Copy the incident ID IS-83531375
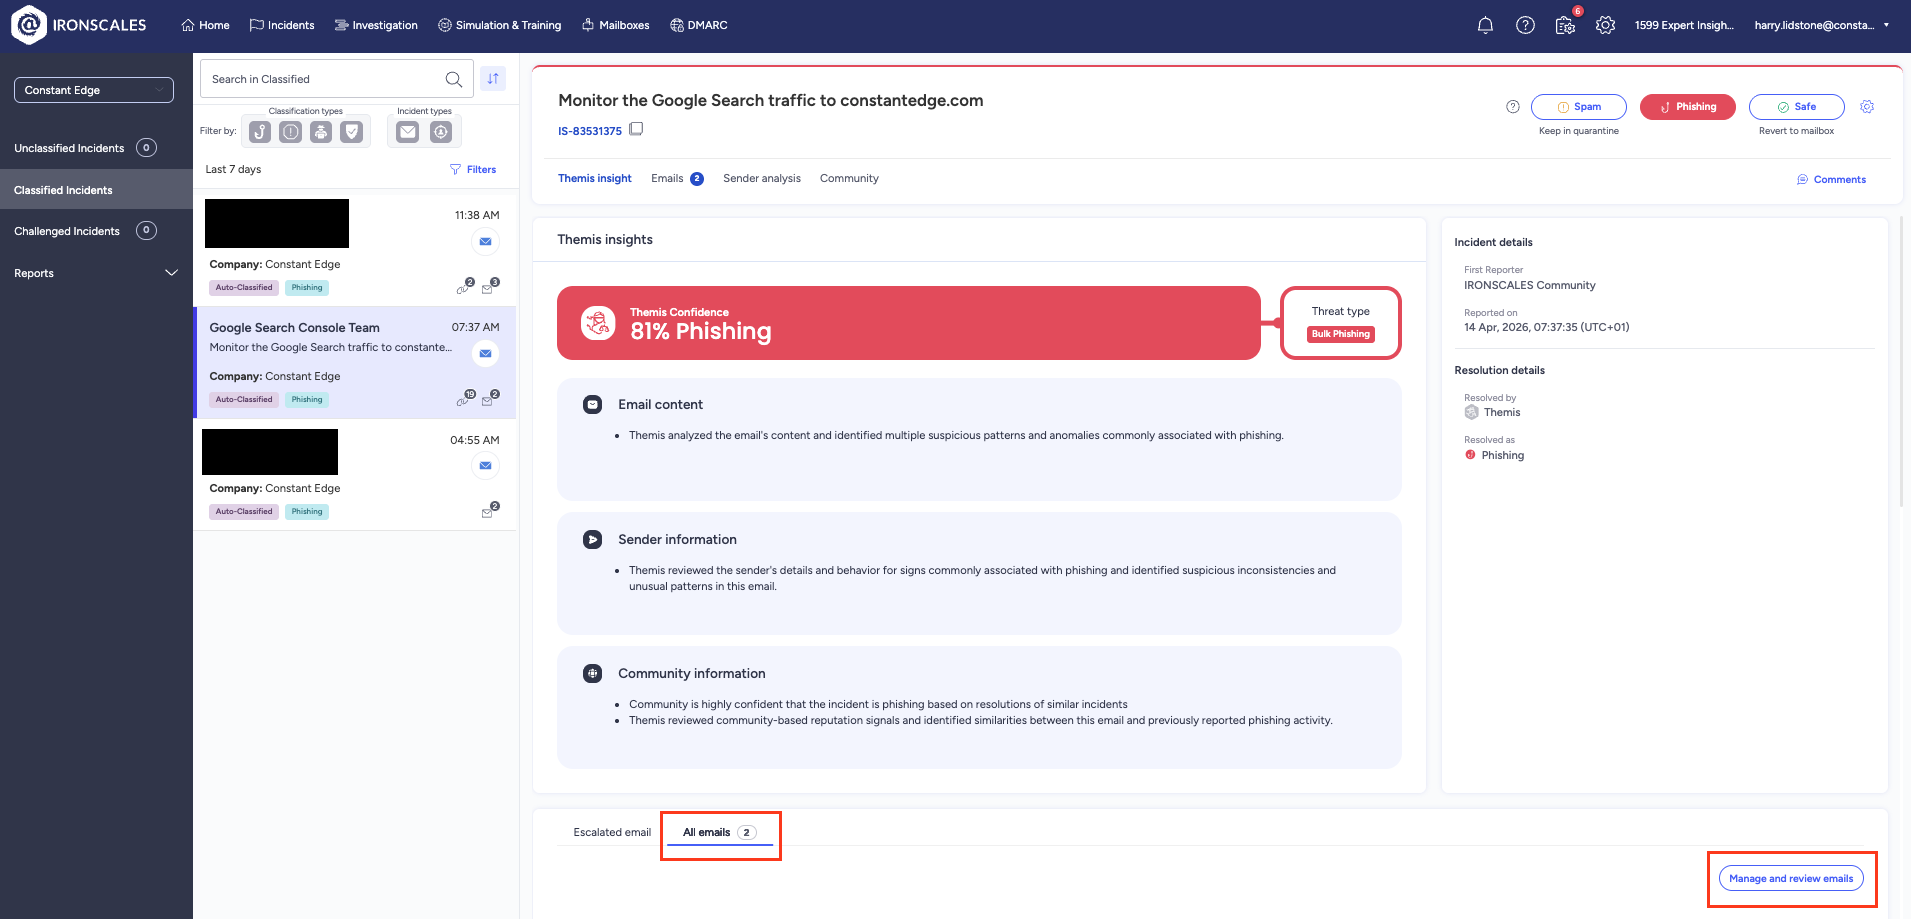 pos(636,129)
